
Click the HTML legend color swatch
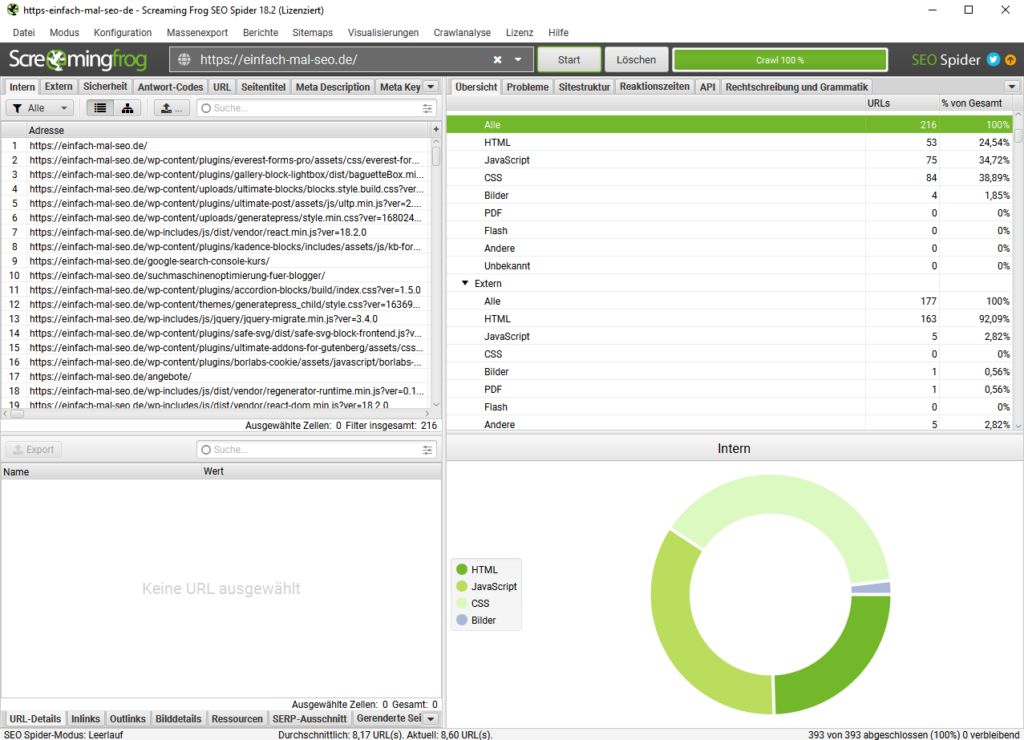(462, 570)
